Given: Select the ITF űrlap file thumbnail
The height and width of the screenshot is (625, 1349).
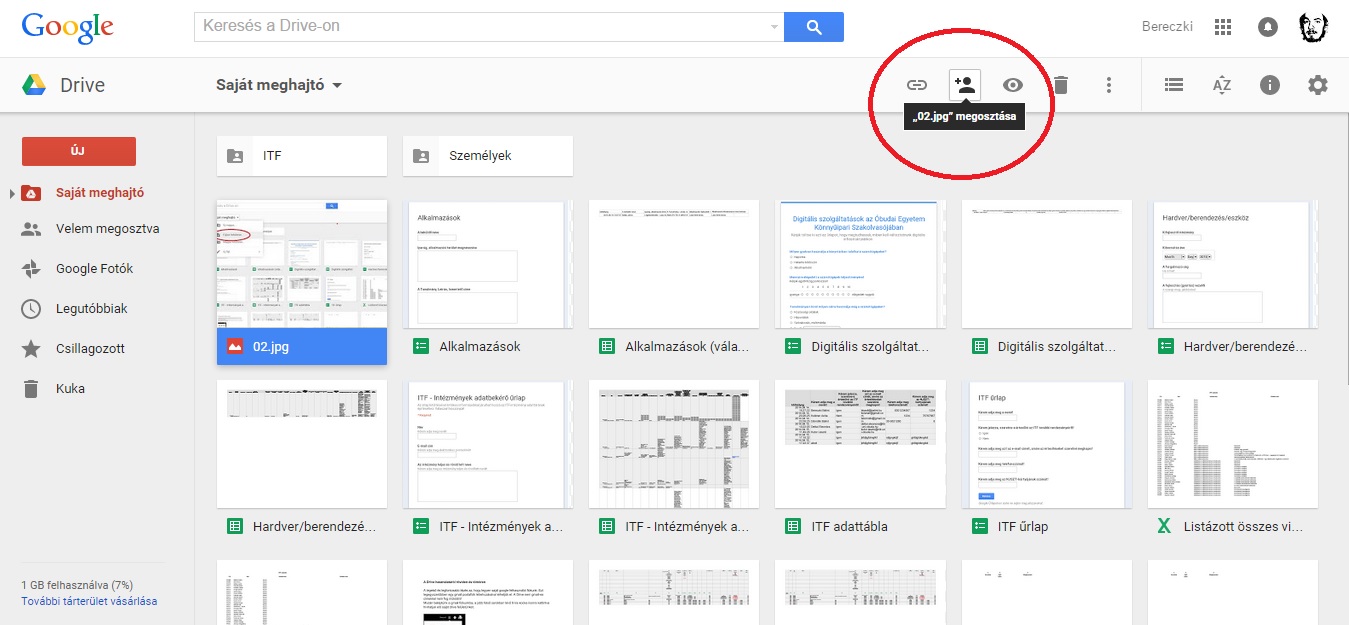Looking at the screenshot, I should tap(1047, 444).
